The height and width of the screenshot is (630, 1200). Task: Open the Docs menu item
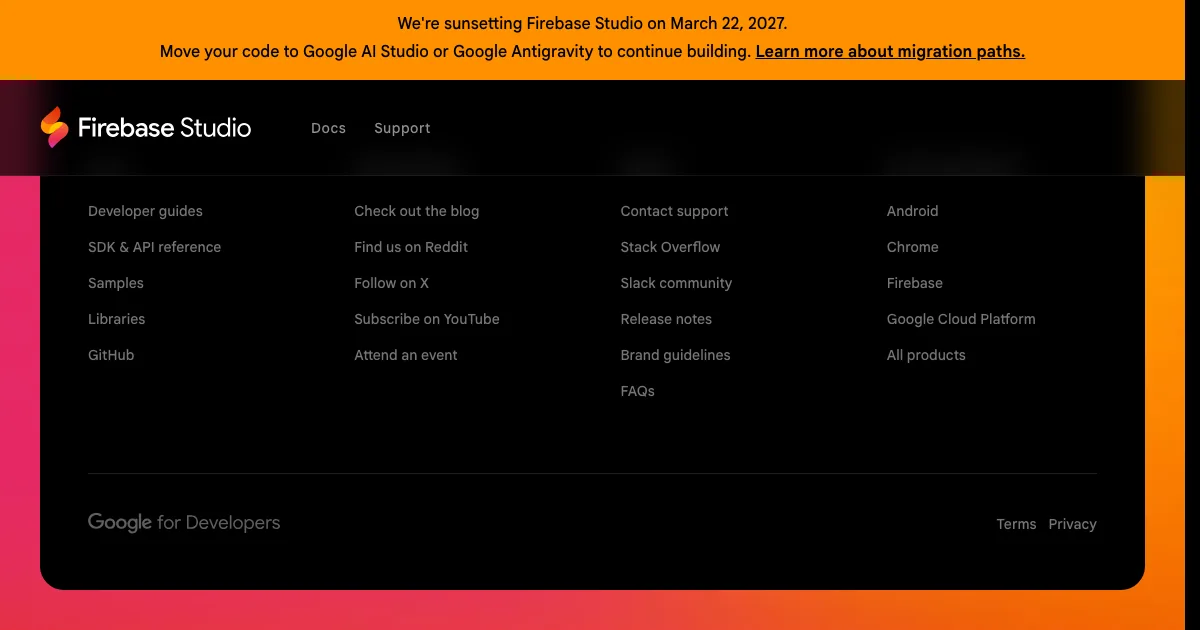pyautogui.click(x=328, y=128)
